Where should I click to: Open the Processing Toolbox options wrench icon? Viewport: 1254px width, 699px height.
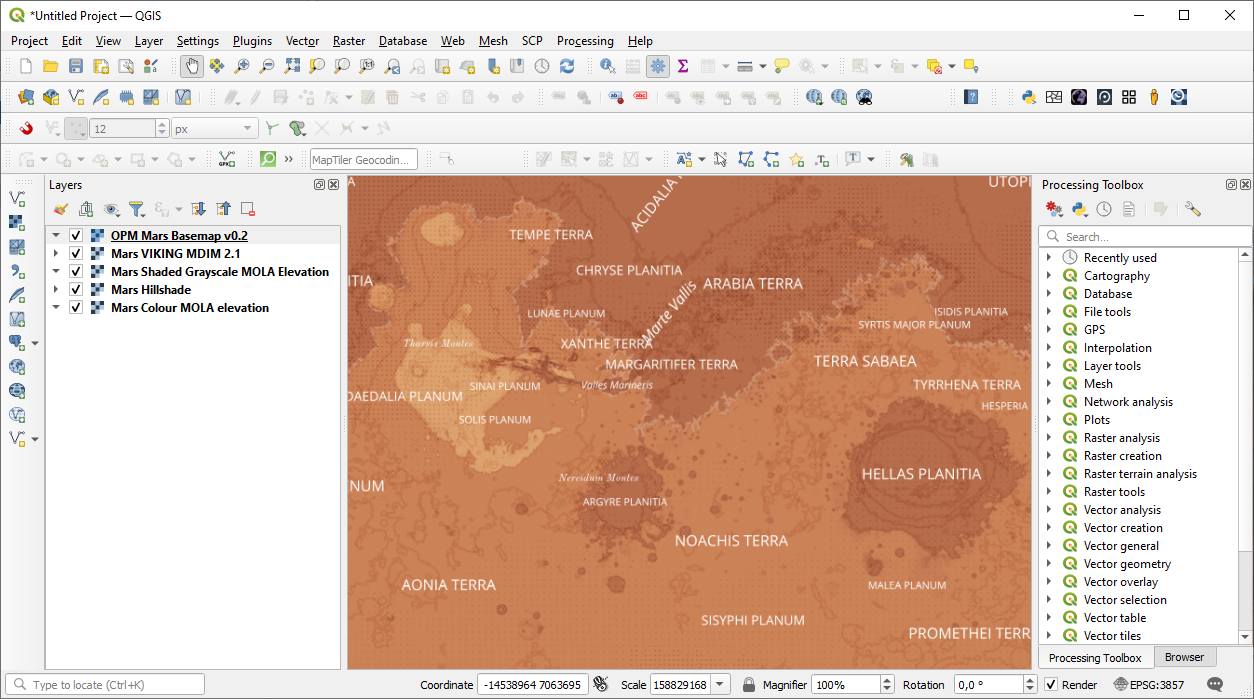click(1192, 209)
